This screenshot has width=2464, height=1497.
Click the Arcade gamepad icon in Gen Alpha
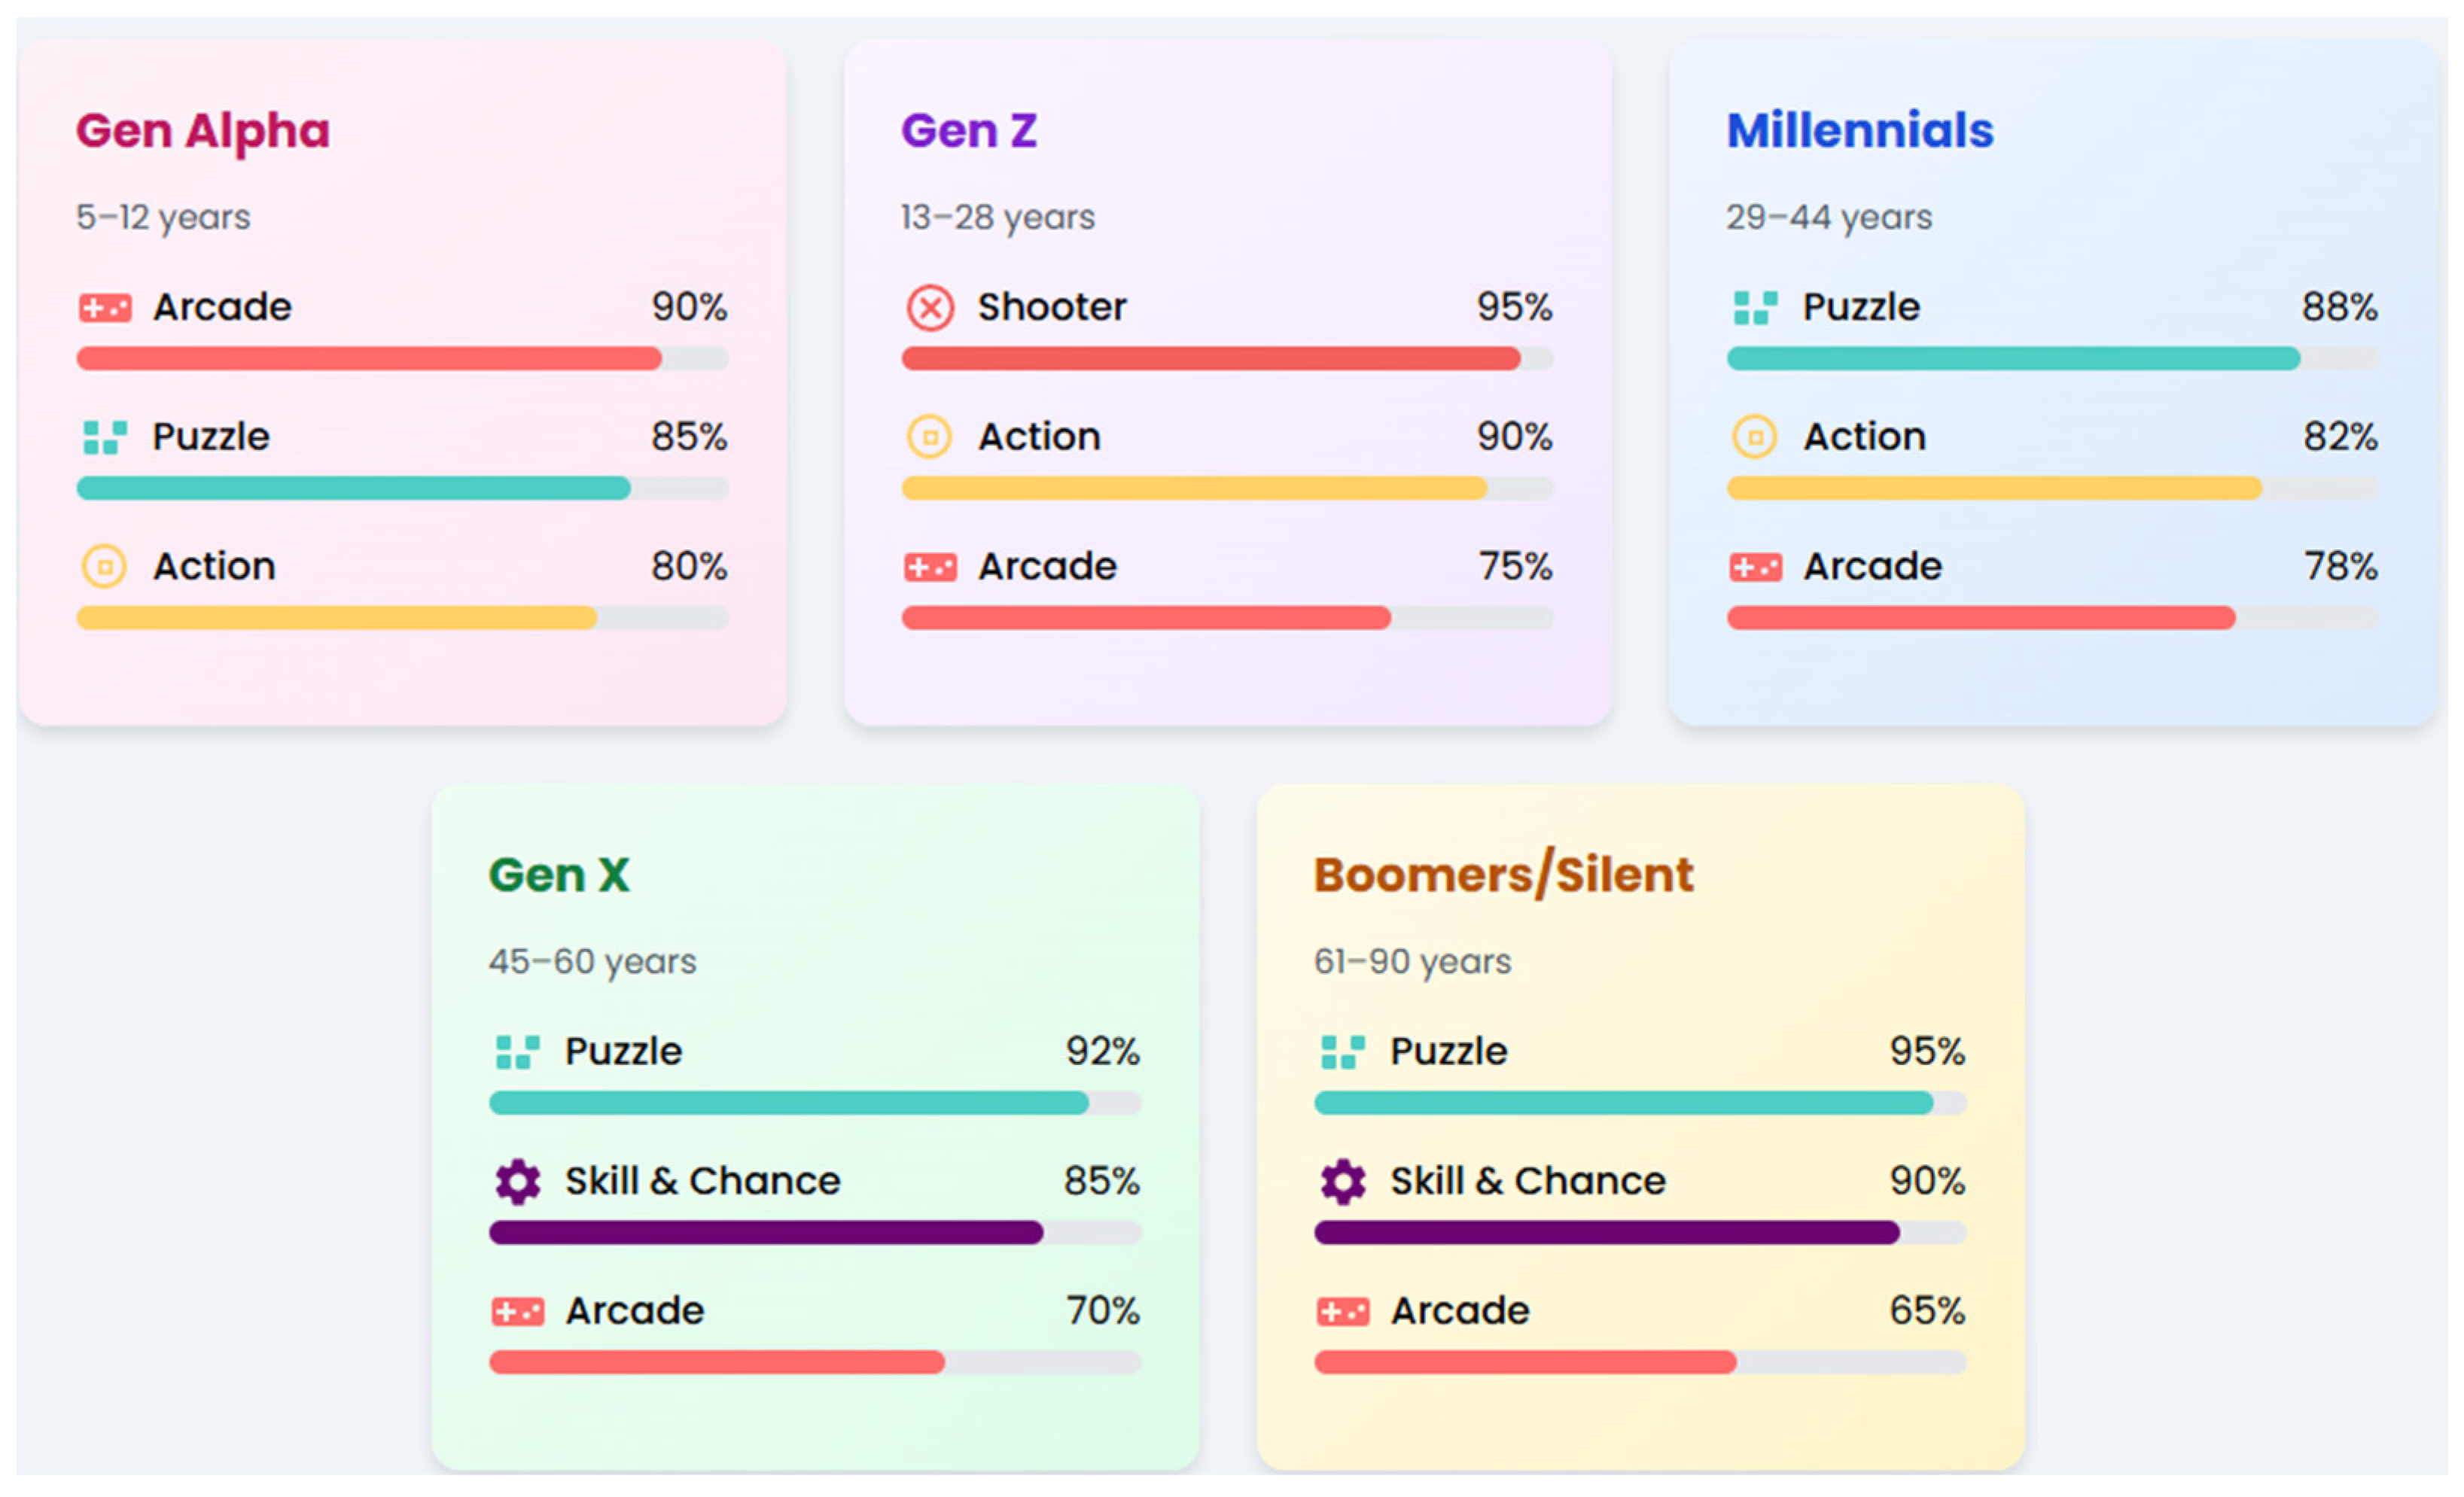pos(105,308)
